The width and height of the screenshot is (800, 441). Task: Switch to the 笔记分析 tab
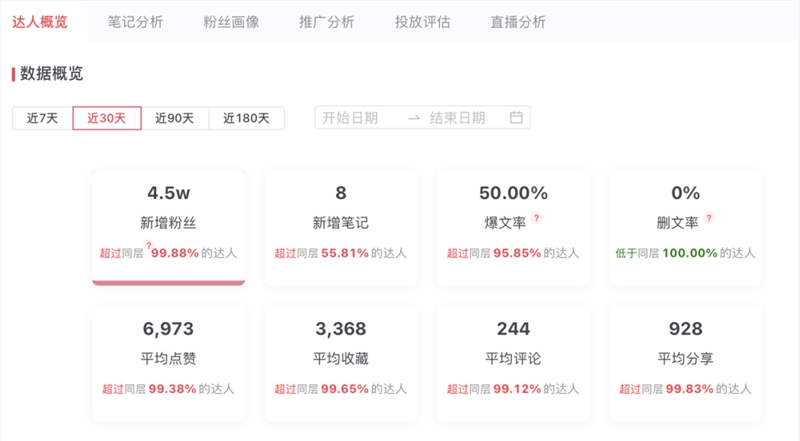coord(135,22)
